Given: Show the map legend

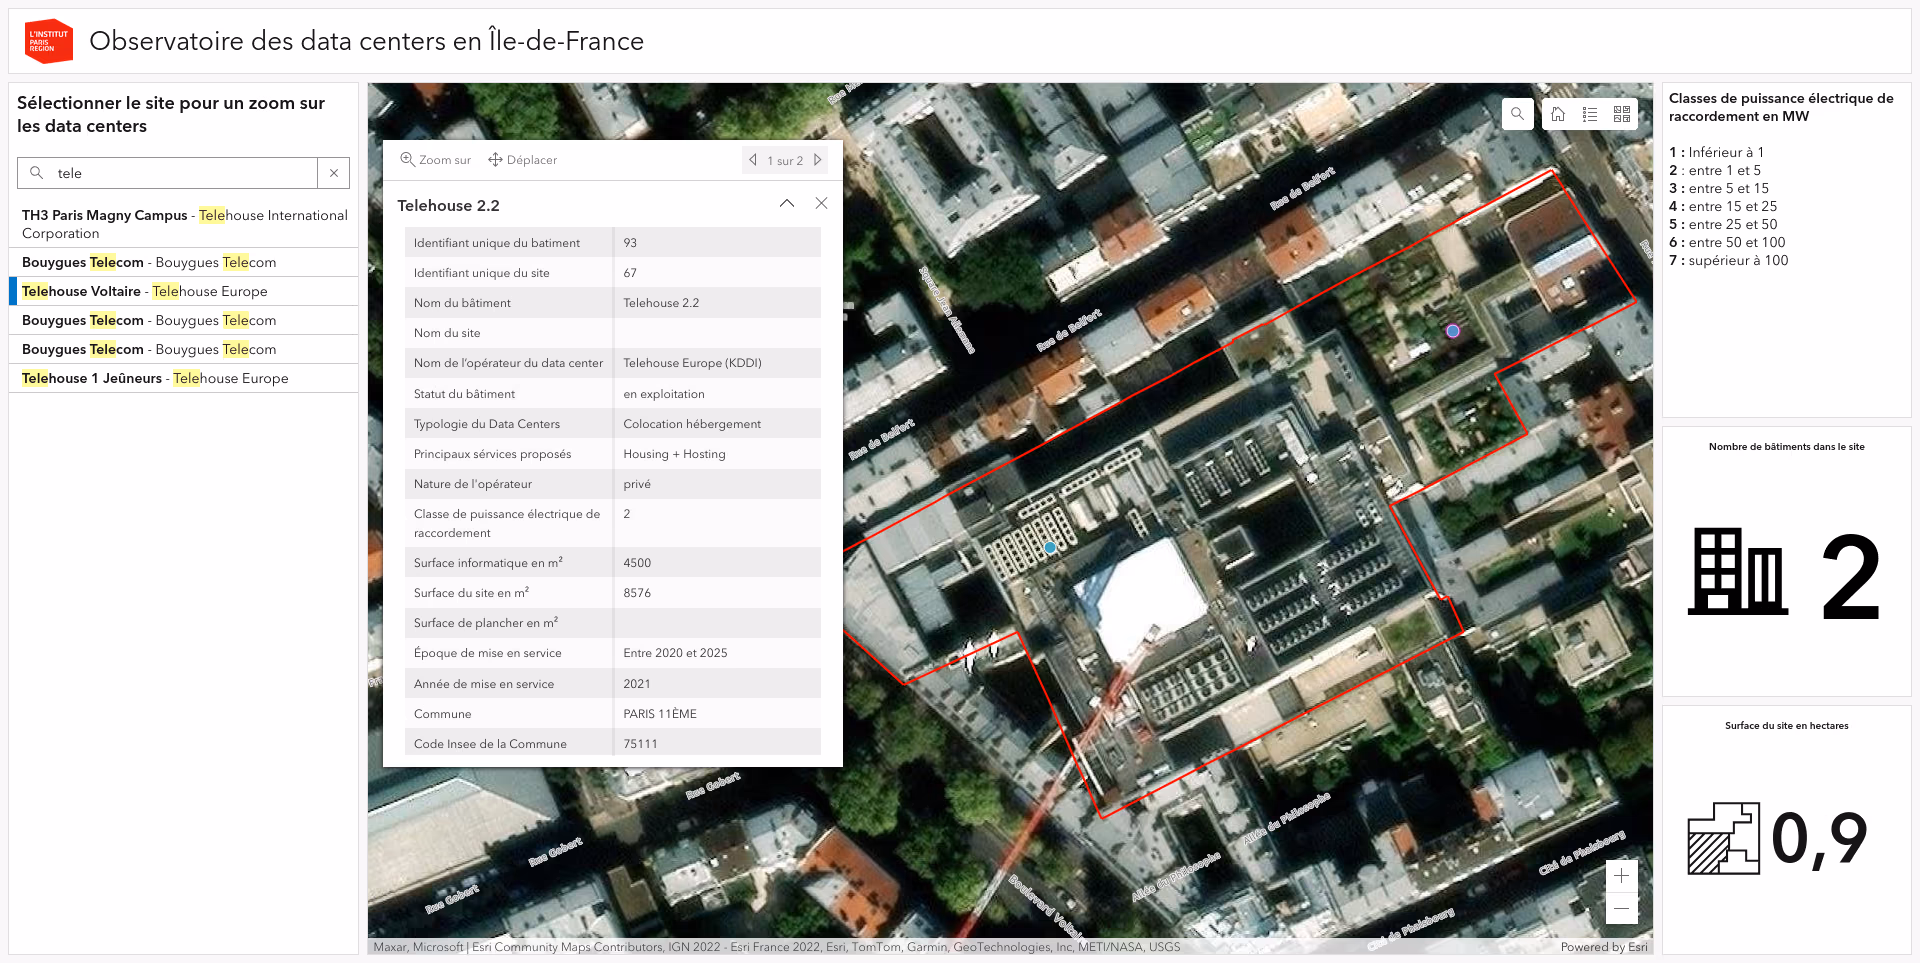Looking at the screenshot, I should (x=1590, y=114).
